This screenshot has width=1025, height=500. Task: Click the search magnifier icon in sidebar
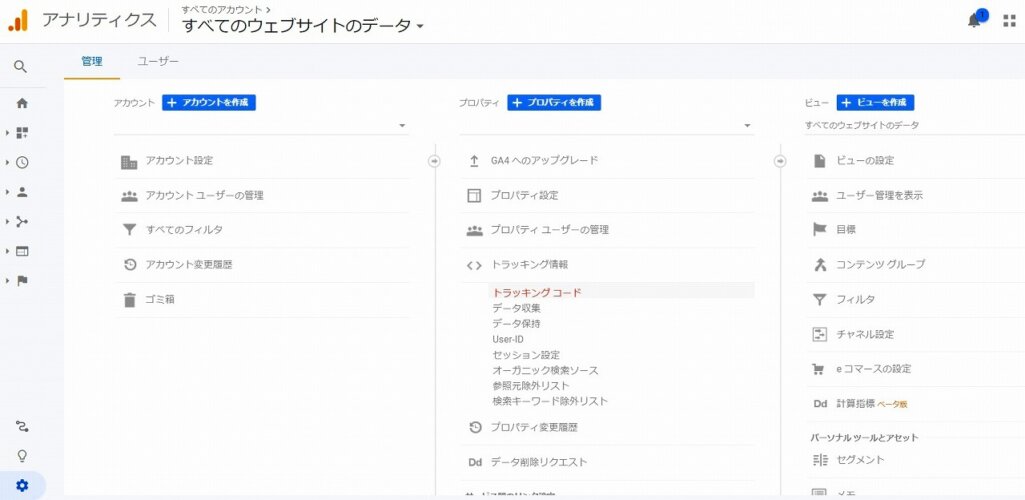21,67
